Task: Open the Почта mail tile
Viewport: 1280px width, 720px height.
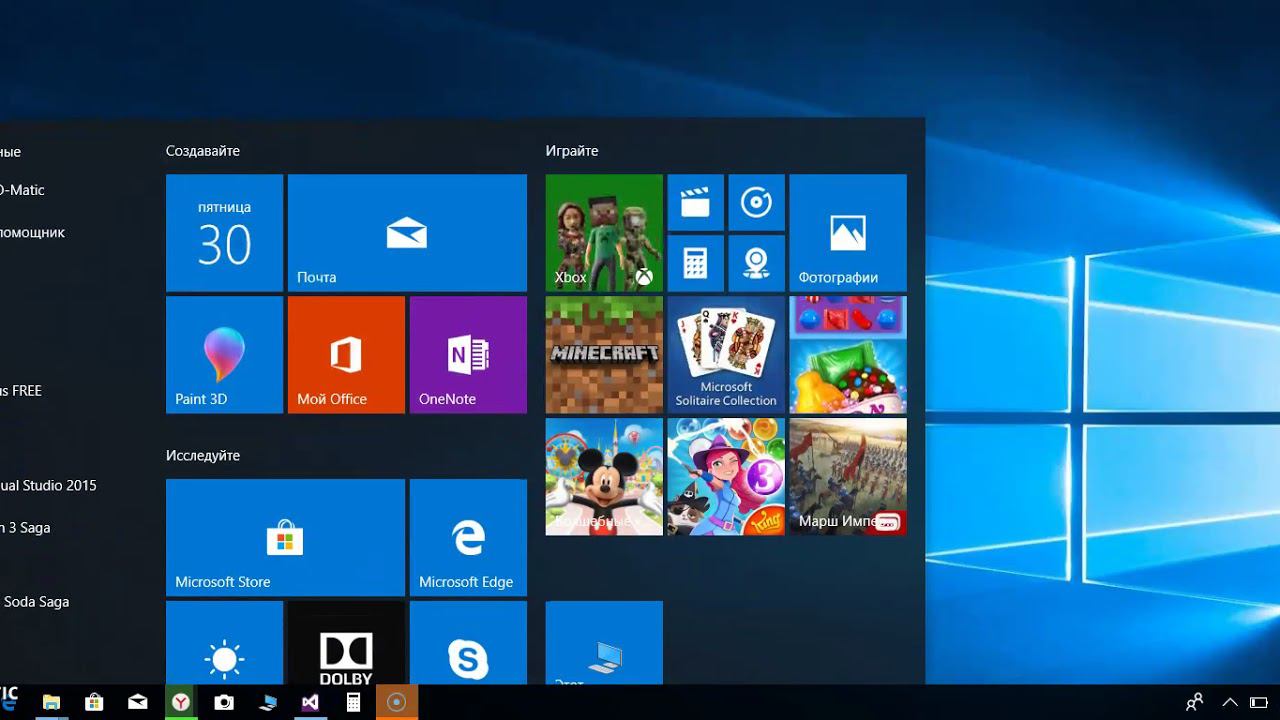Action: point(407,233)
